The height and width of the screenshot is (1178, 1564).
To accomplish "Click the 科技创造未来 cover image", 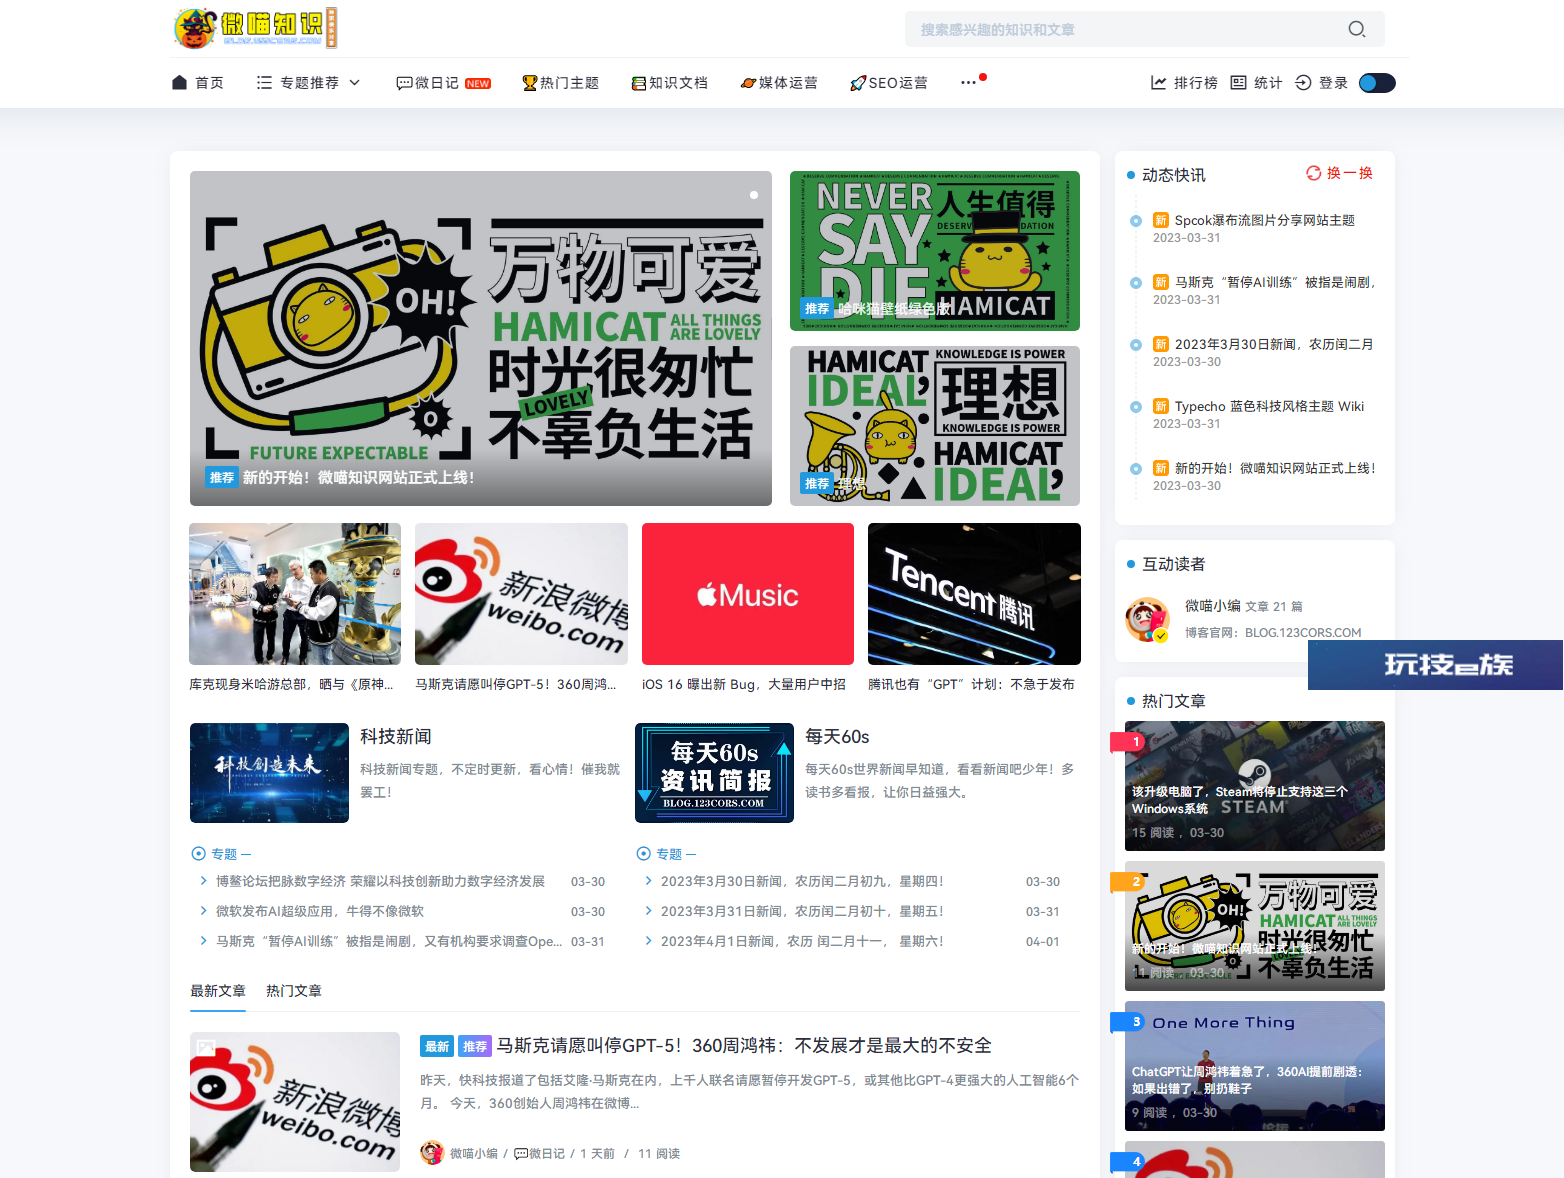I will (269, 773).
